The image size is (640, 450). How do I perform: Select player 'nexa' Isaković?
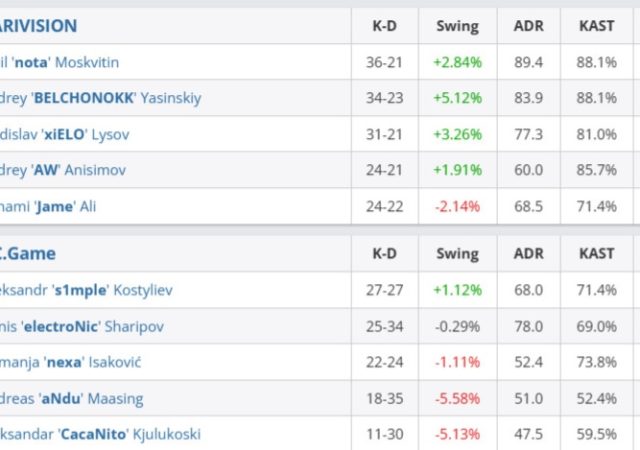click(x=70, y=362)
